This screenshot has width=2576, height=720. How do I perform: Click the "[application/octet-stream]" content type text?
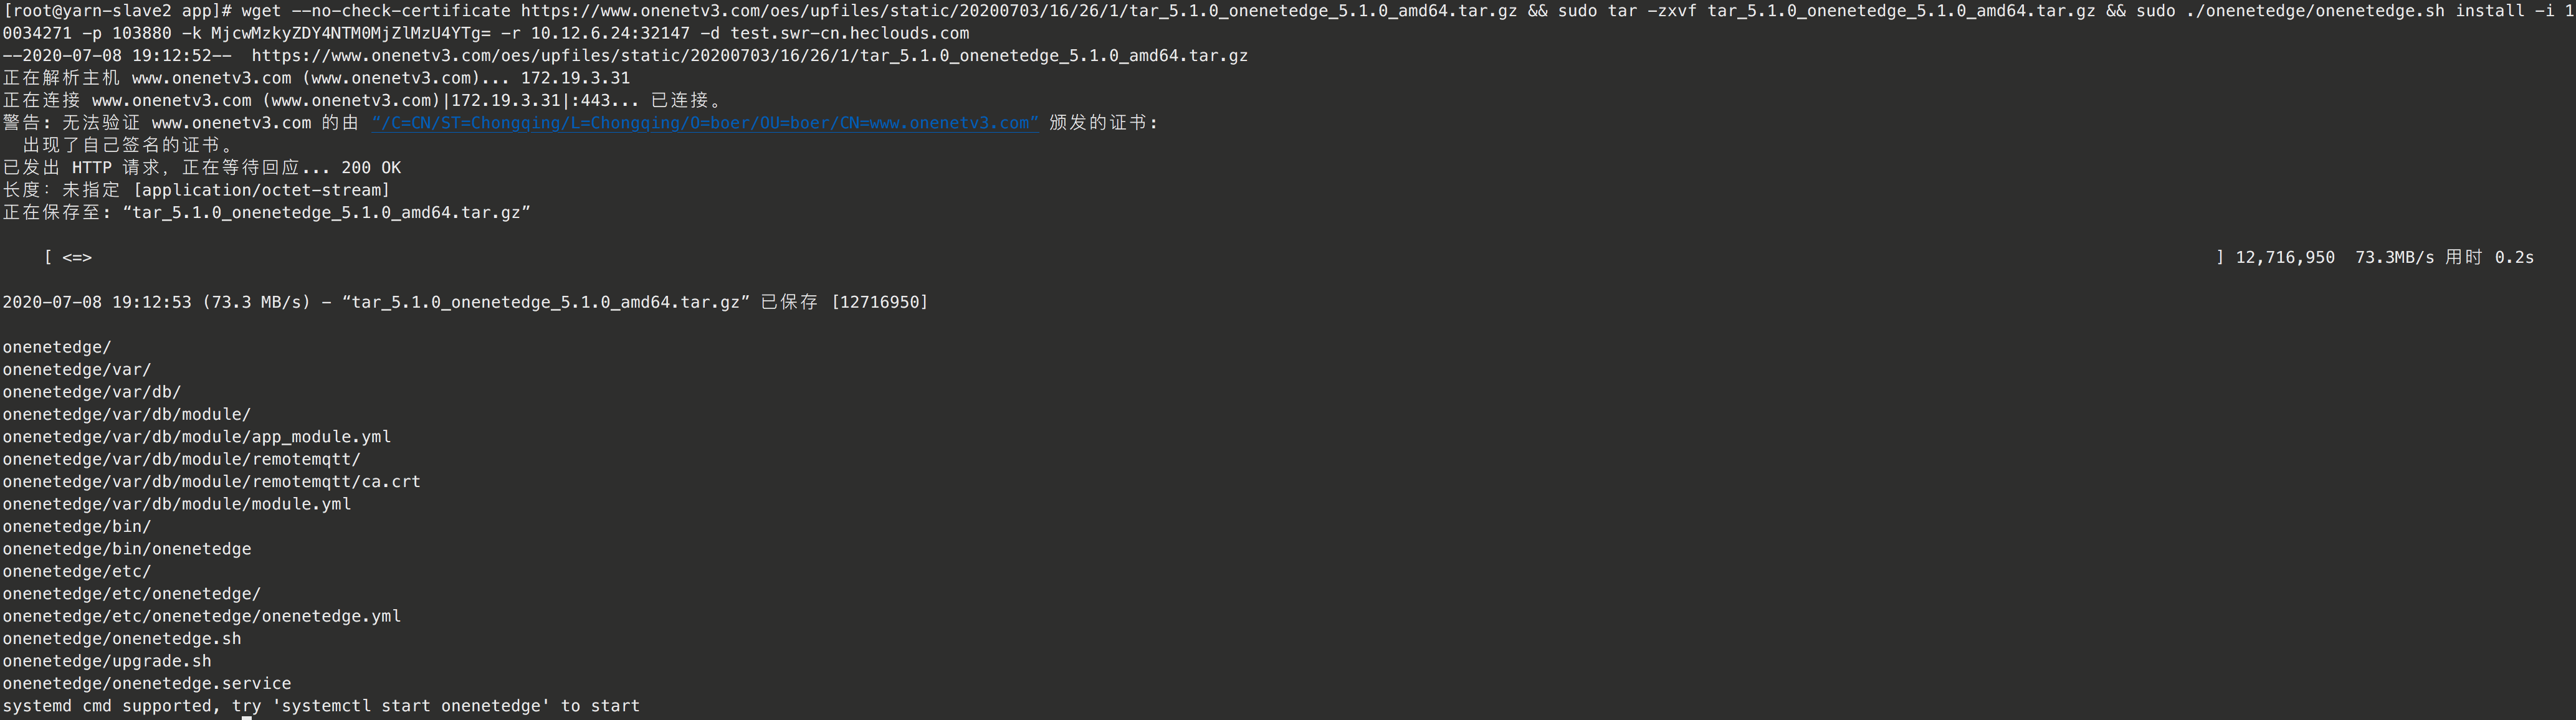(261, 190)
